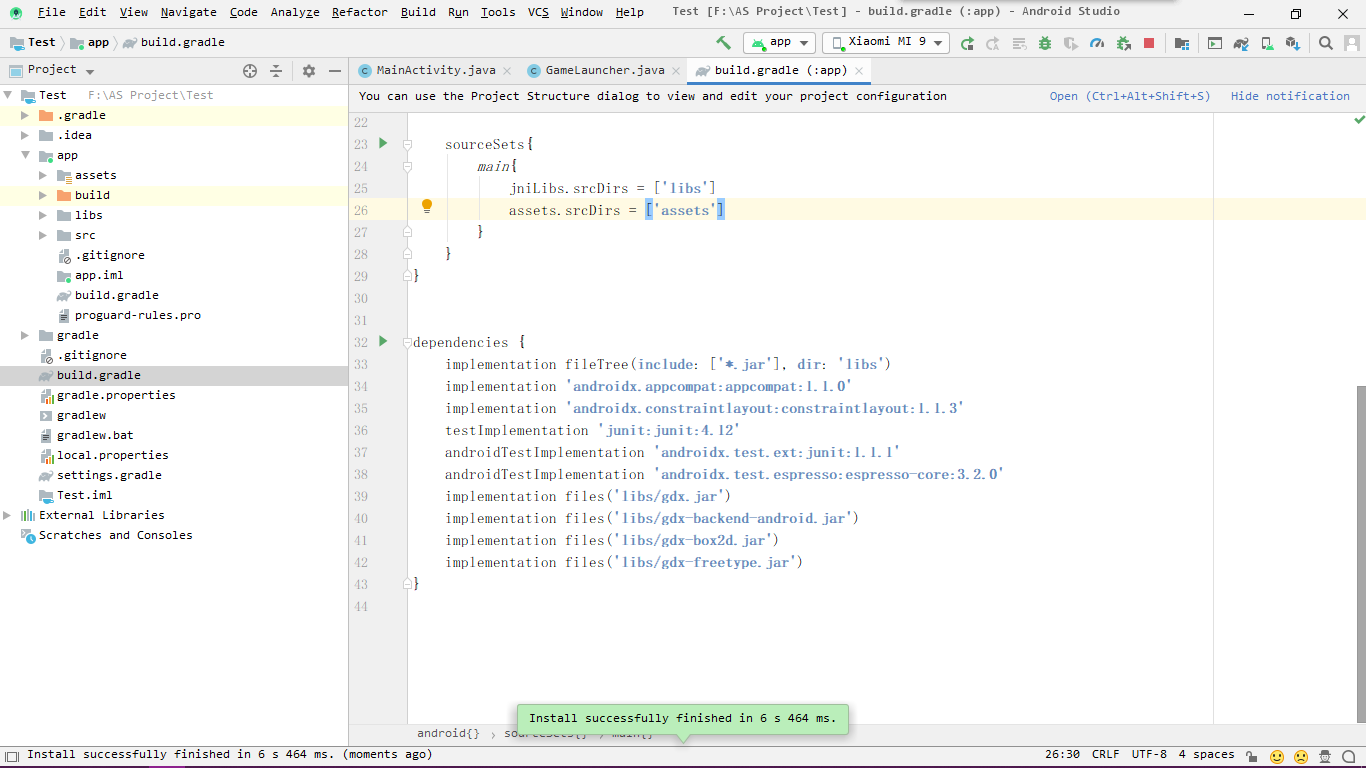Click the run gutter arrow on line 32
Viewport: 1366px width, 768px height.
click(383, 342)
